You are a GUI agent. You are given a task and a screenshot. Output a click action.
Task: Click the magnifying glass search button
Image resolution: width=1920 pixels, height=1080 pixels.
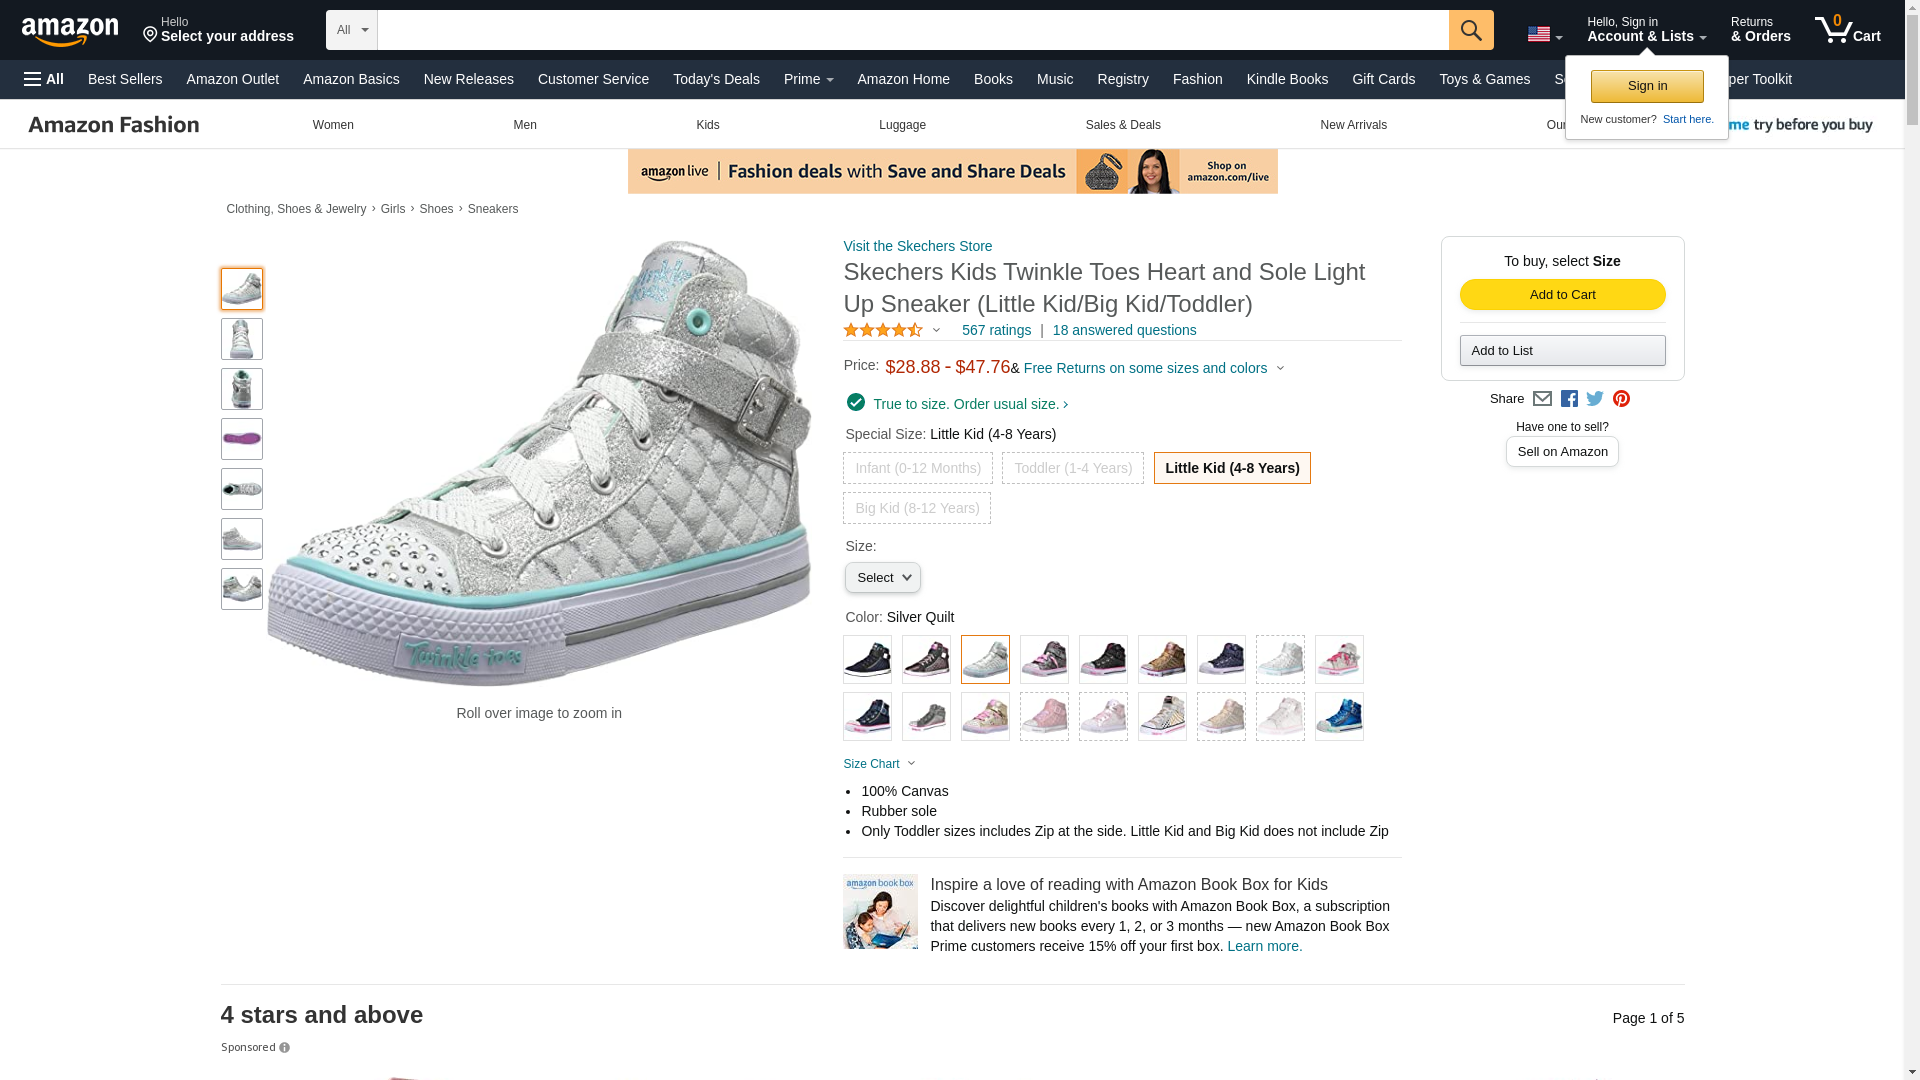click(1470, 30)
